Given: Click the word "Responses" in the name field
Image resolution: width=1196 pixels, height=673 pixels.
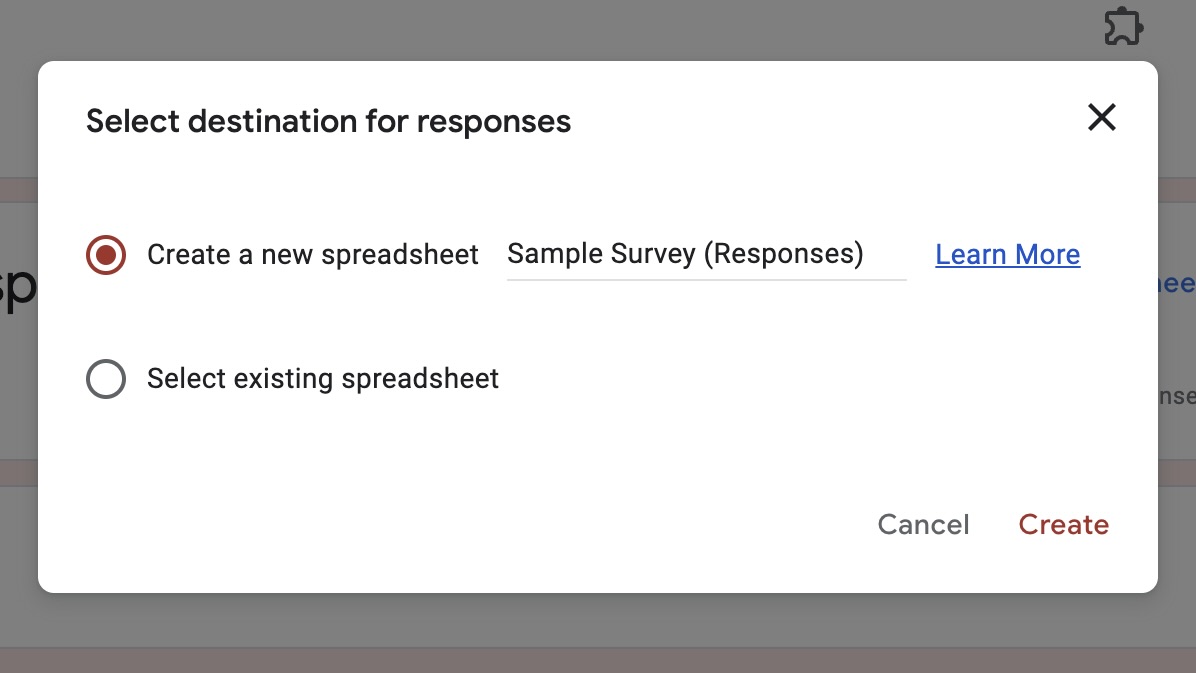Looking at the screenshot, I should (783, 254).
